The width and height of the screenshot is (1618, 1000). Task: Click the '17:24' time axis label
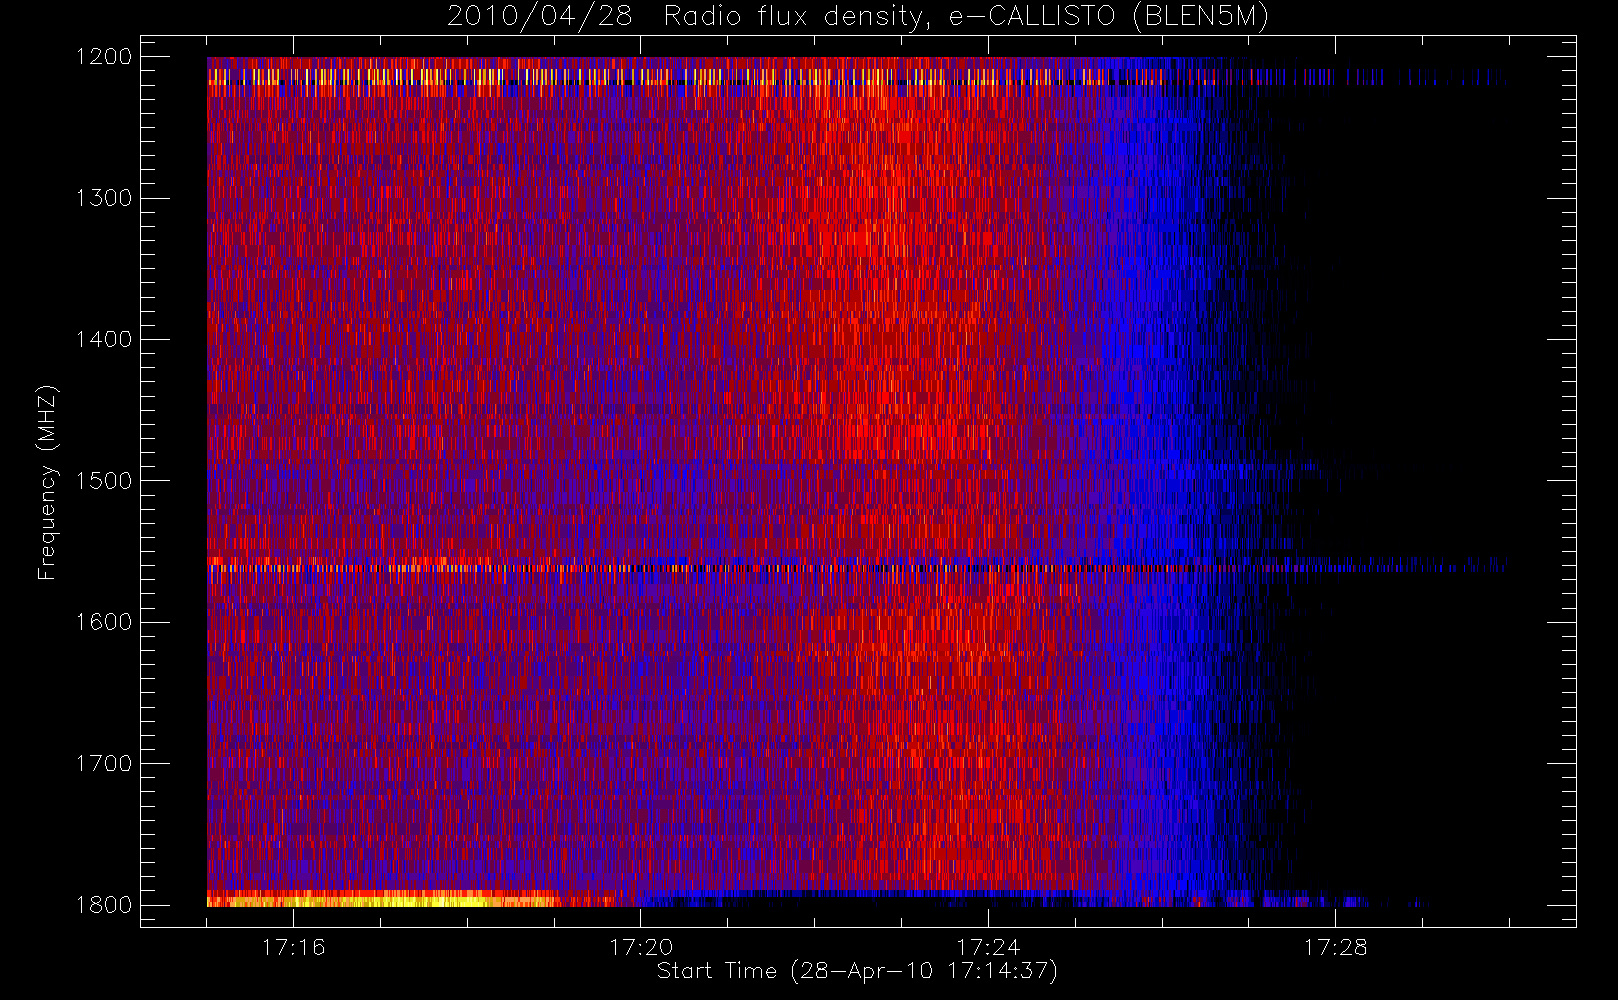[x=988, y=947]
